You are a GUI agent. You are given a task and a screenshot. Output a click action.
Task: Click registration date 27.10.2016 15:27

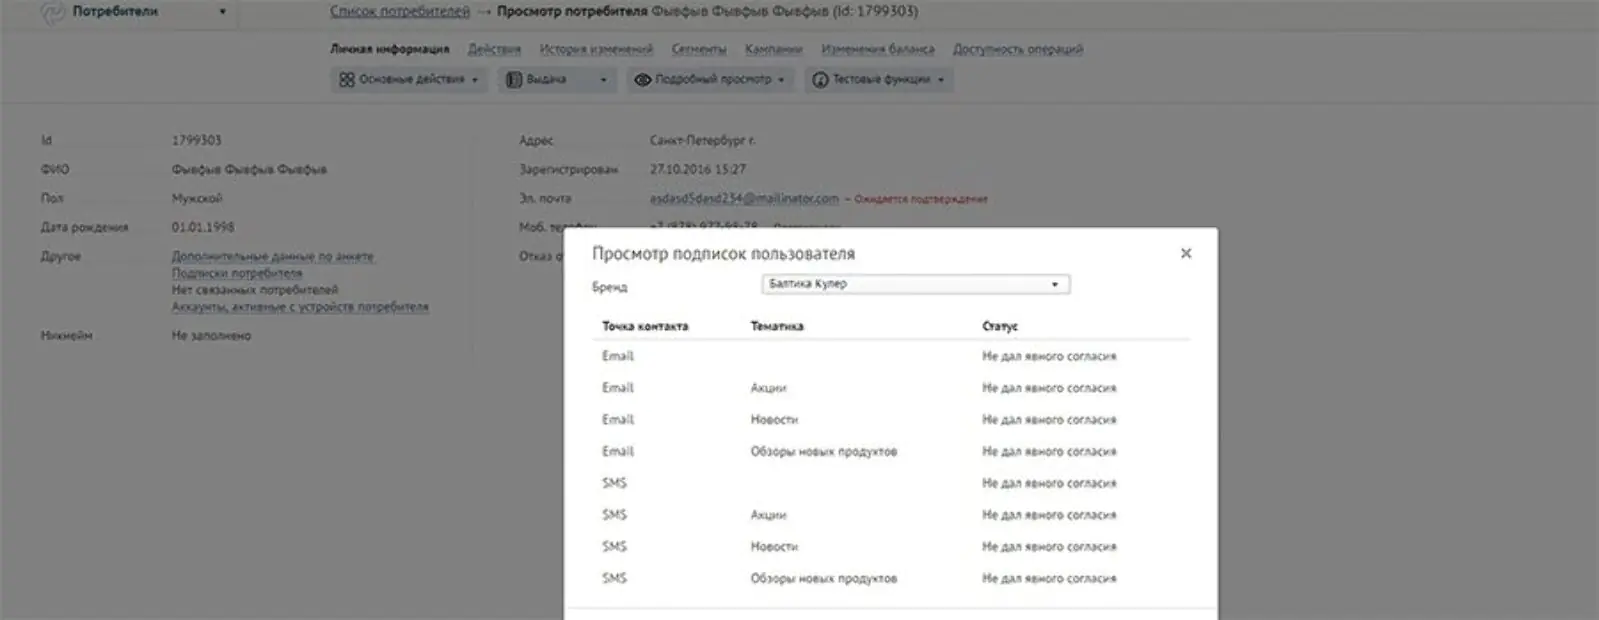698,169
